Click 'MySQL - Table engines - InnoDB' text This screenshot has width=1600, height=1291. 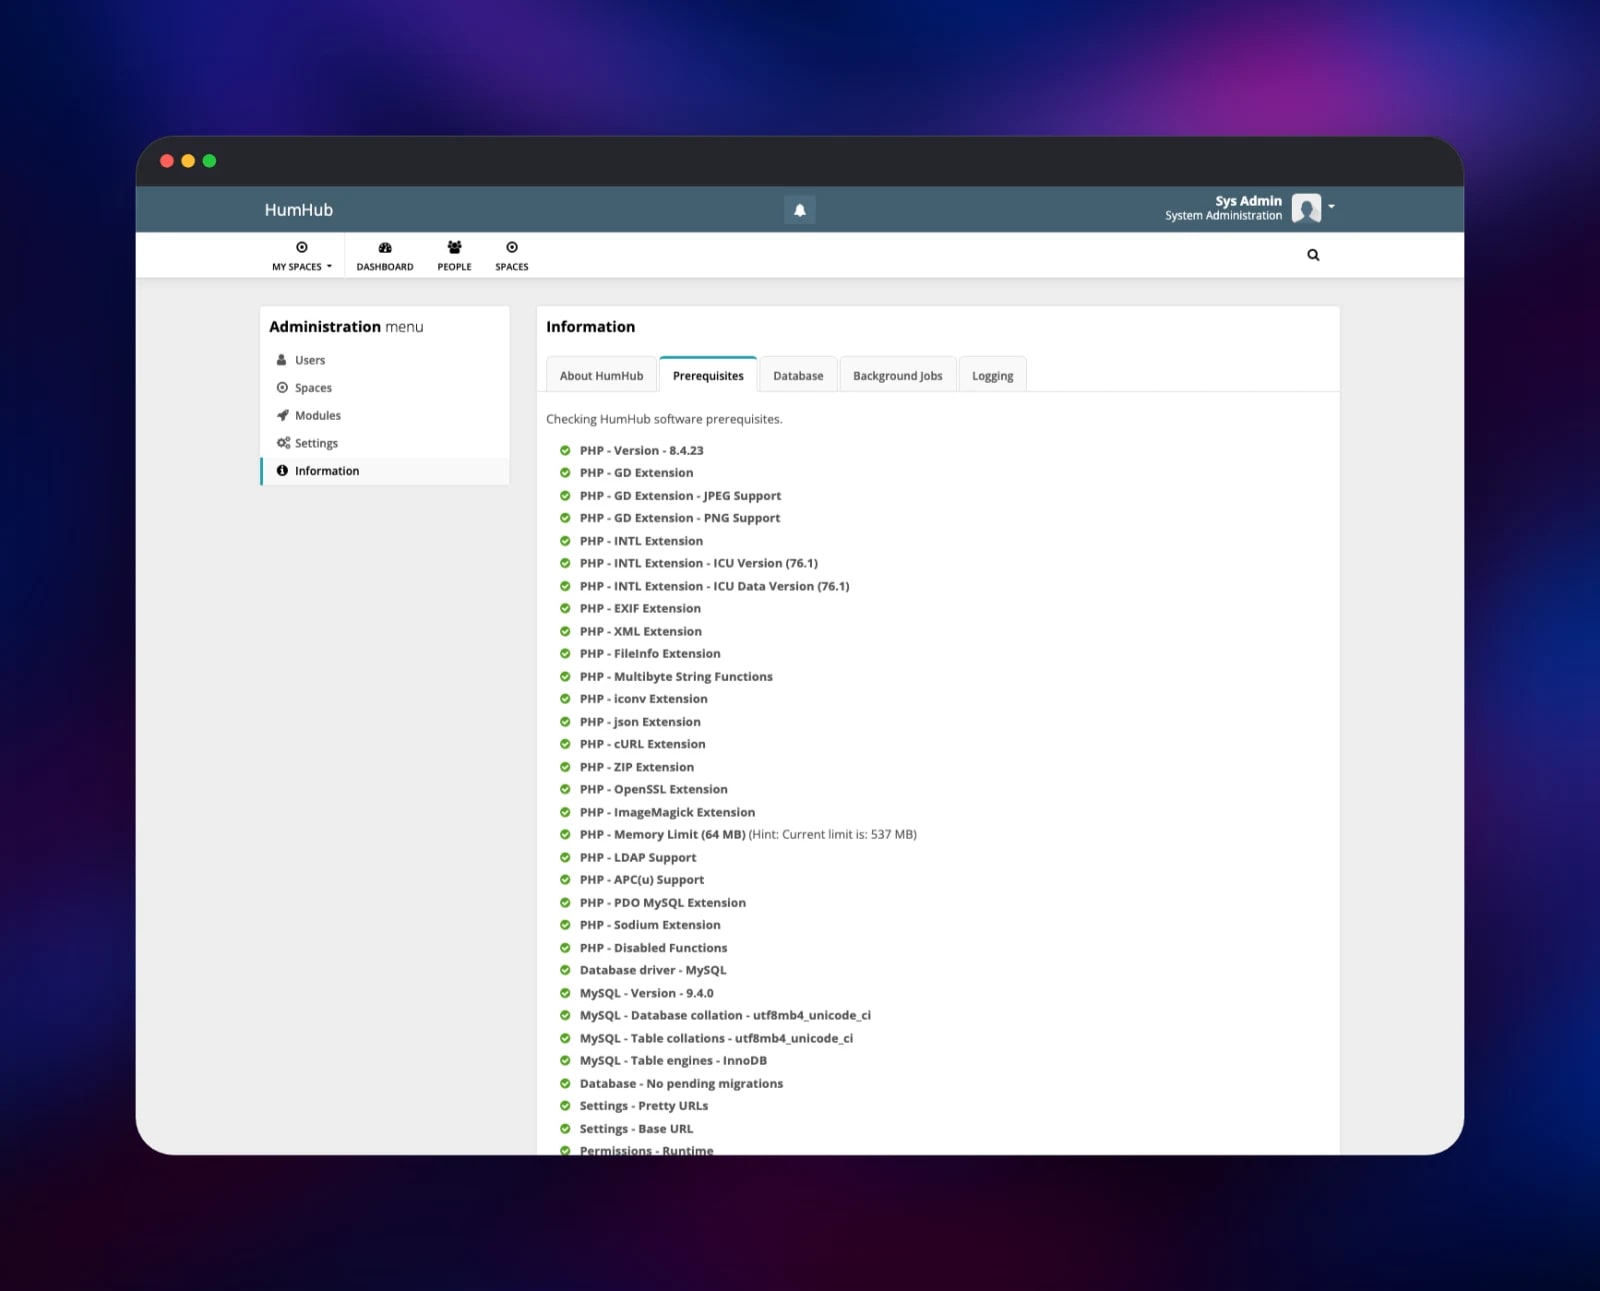(x=673, y=1061)
